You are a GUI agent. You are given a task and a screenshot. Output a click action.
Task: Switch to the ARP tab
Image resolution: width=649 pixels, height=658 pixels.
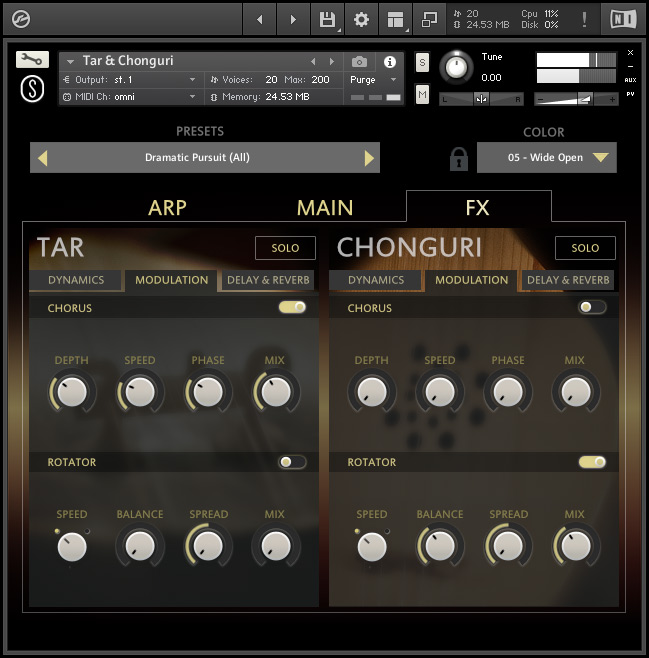167,208
